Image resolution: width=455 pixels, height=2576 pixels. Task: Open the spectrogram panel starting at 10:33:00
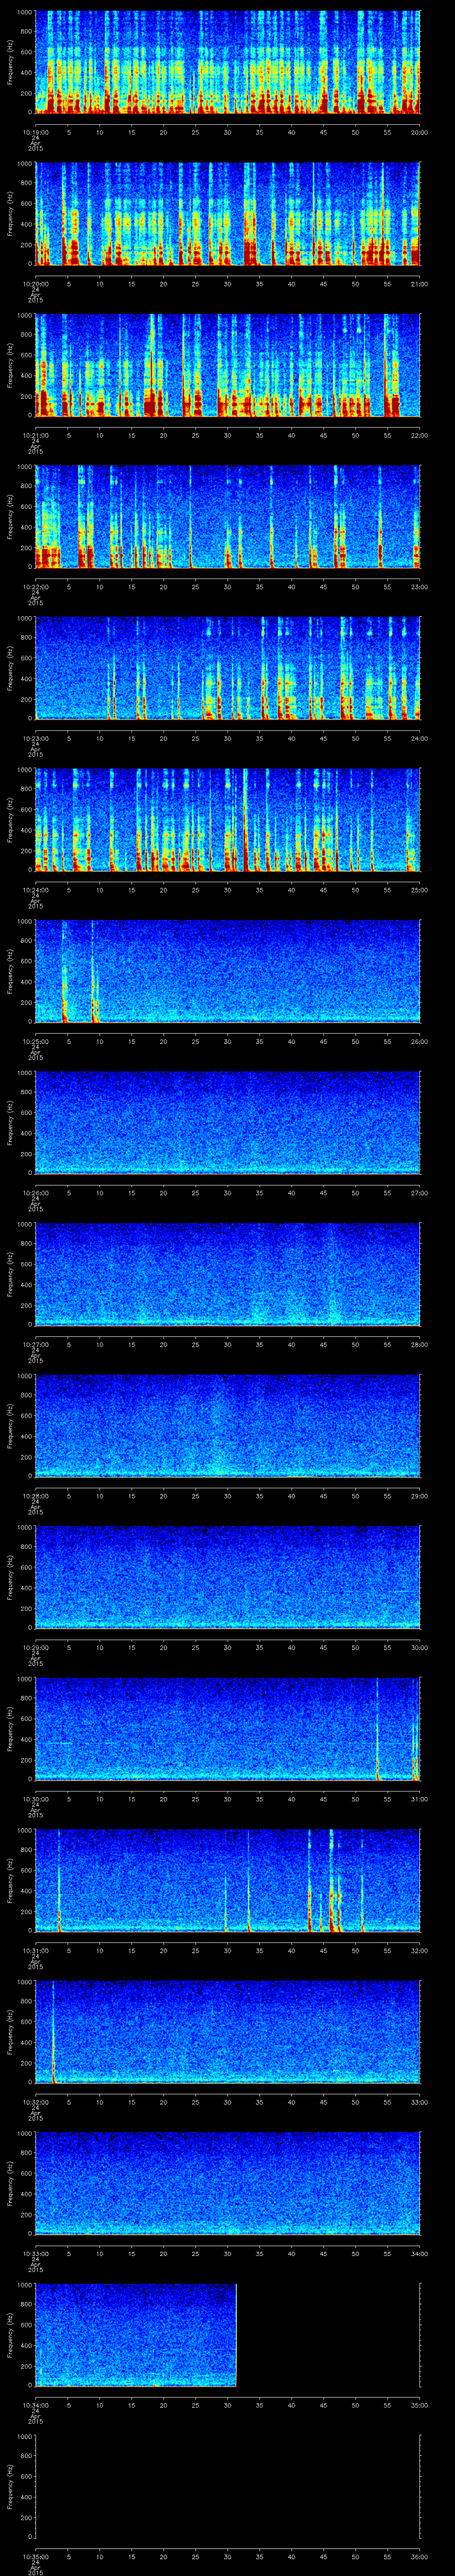click(228, 2183)
